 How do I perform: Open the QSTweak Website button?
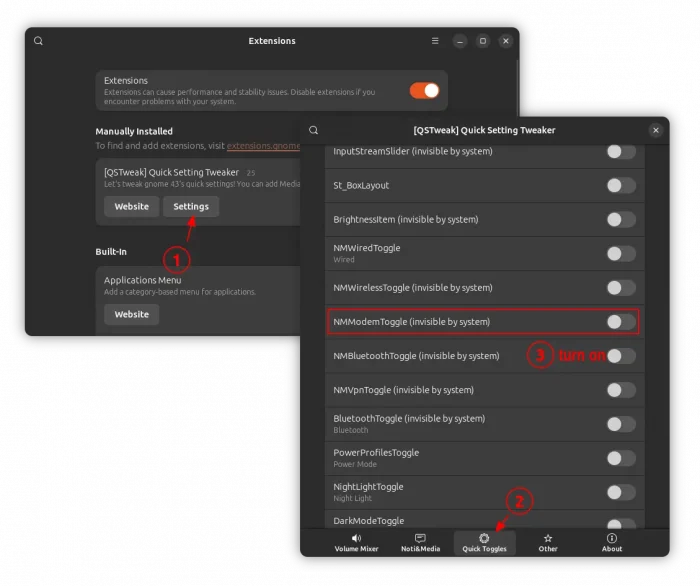[131, 207]
